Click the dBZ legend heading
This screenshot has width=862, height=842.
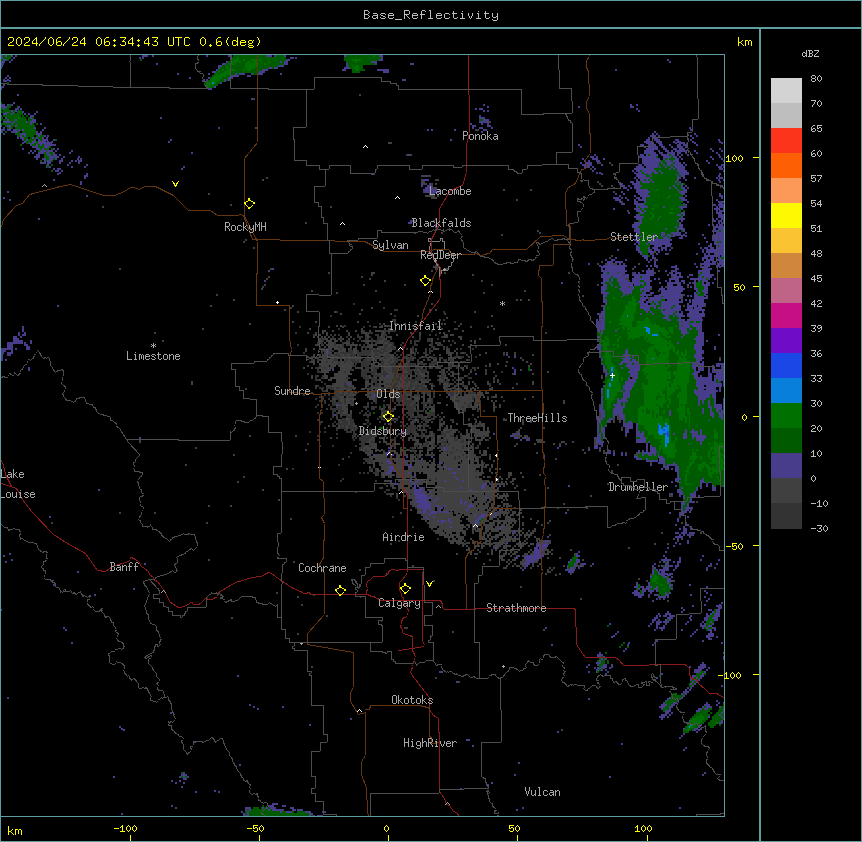(x=810, y=53)
